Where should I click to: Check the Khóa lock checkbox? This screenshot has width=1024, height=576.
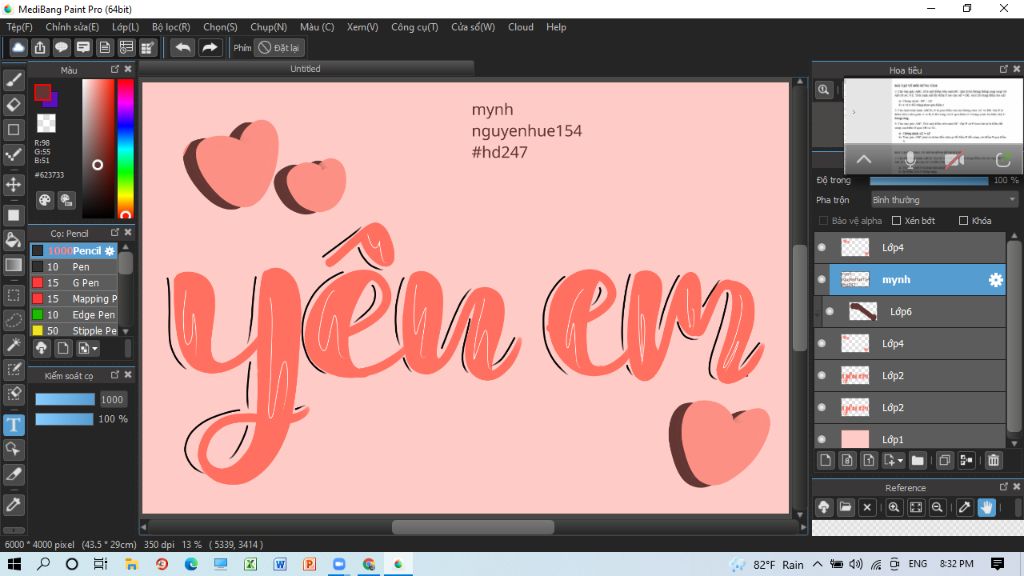coord(964,220)
